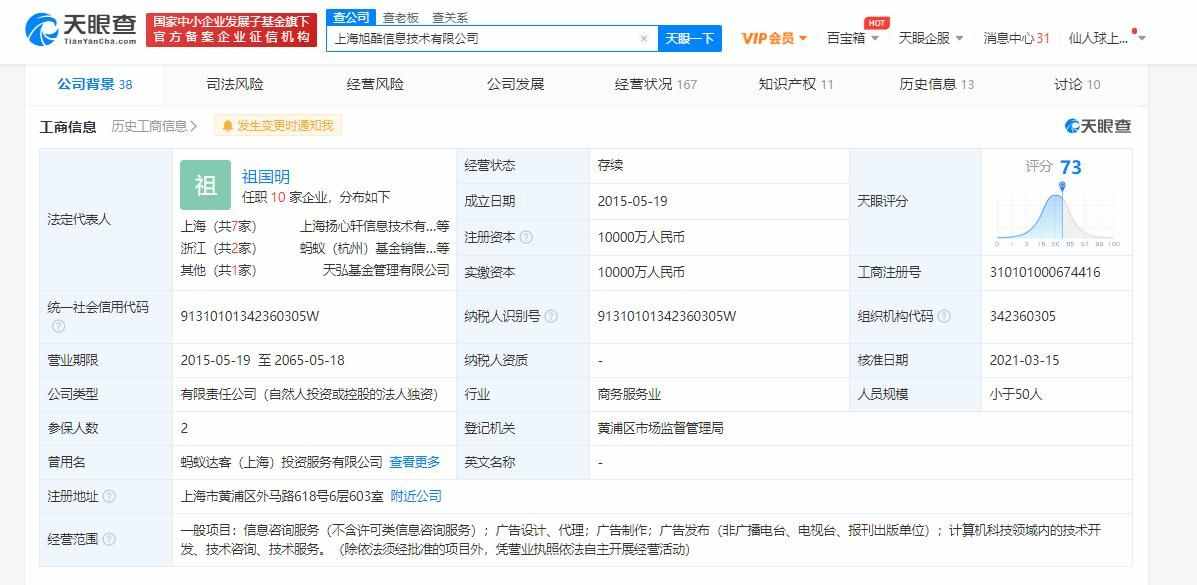Open the 历史信息 tab
The width and height of the screenshot is (1197, 585).
pos(937,84)
